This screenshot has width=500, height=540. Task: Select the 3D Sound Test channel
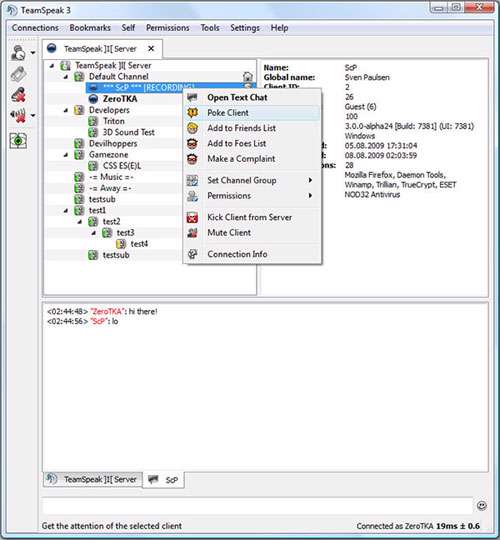tap(128, 132)
